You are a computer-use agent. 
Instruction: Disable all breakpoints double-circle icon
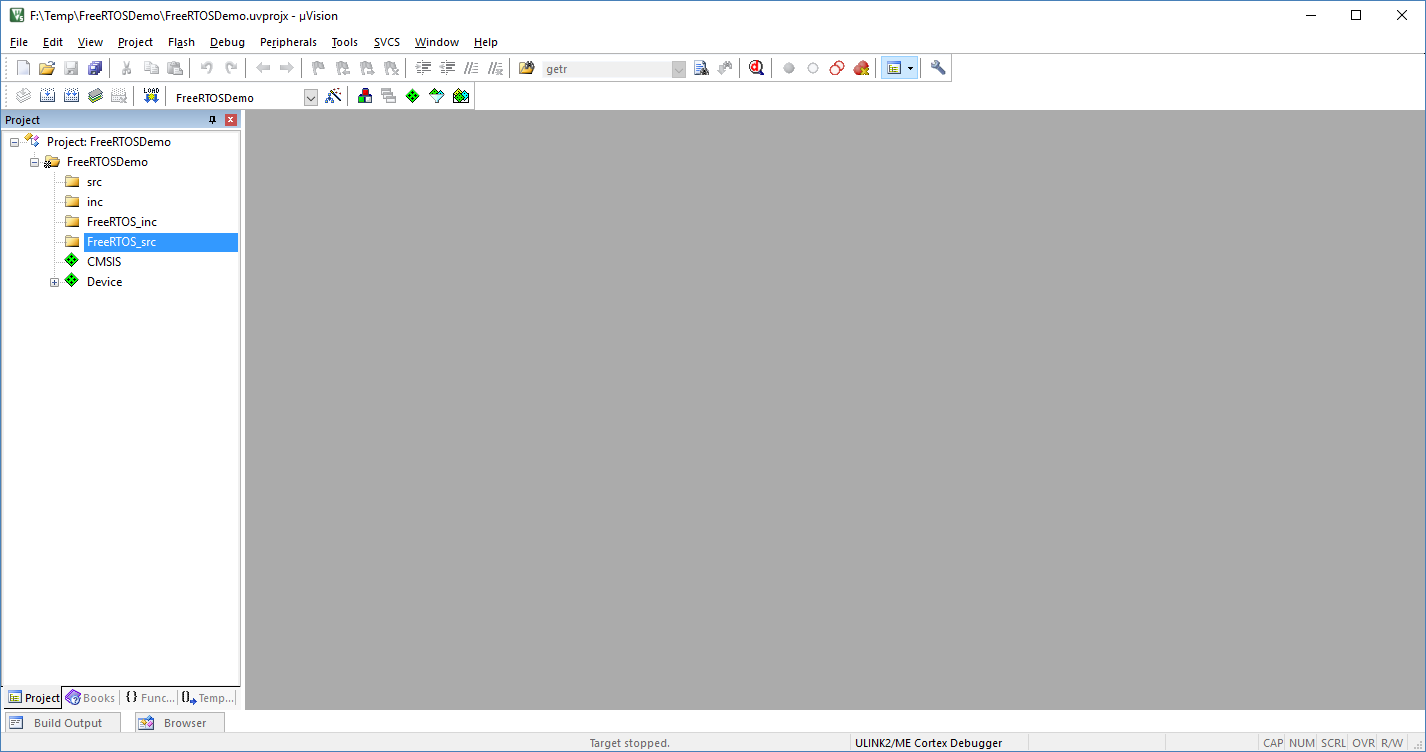[837, 68]
